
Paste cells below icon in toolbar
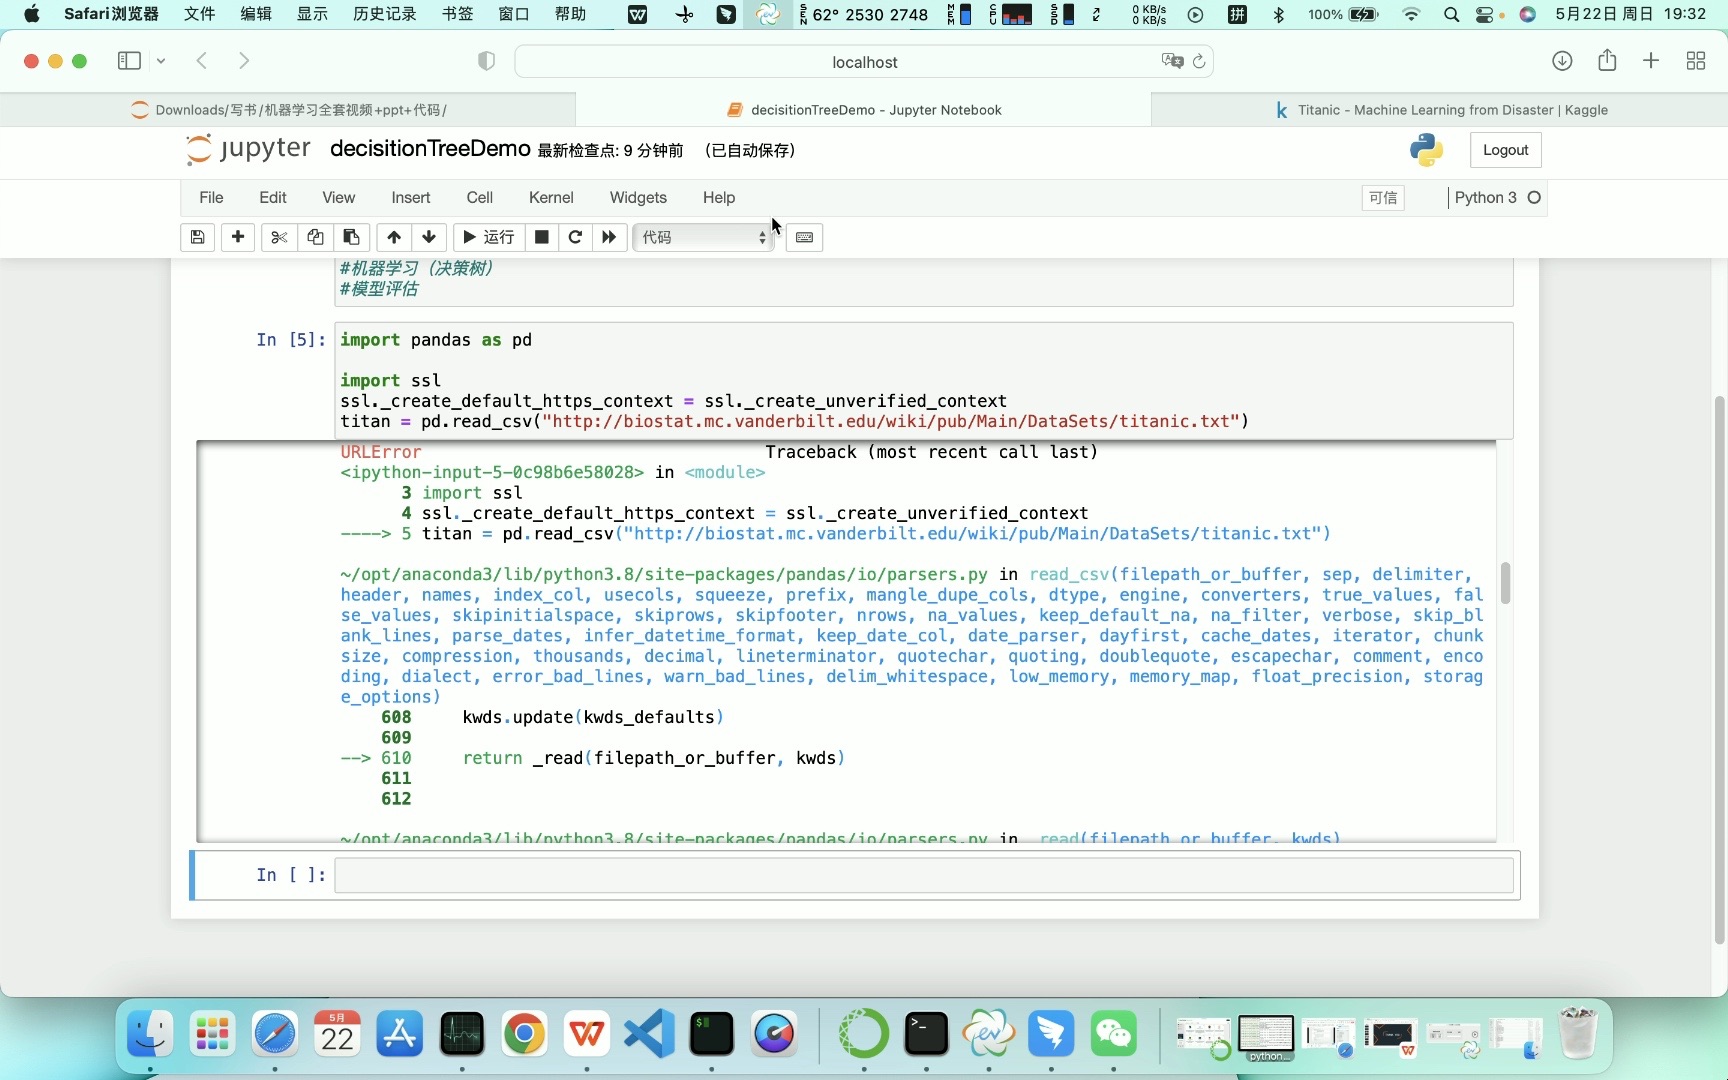pos(351,237)
